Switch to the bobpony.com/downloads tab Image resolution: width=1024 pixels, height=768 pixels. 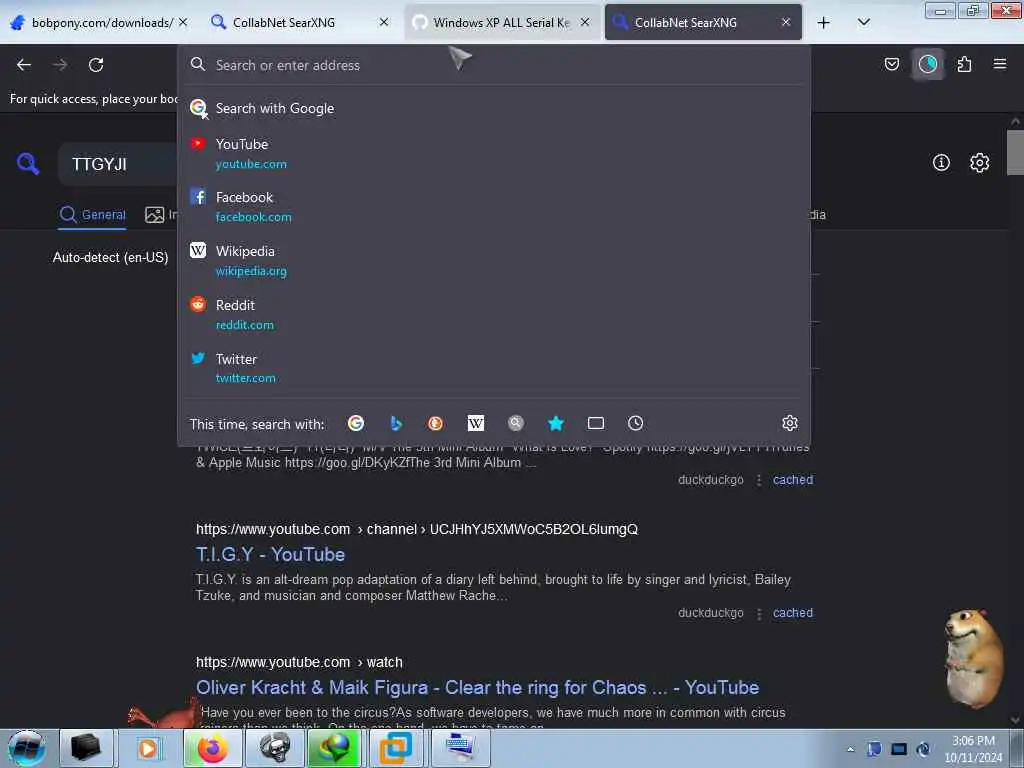[x=99, y=22]
